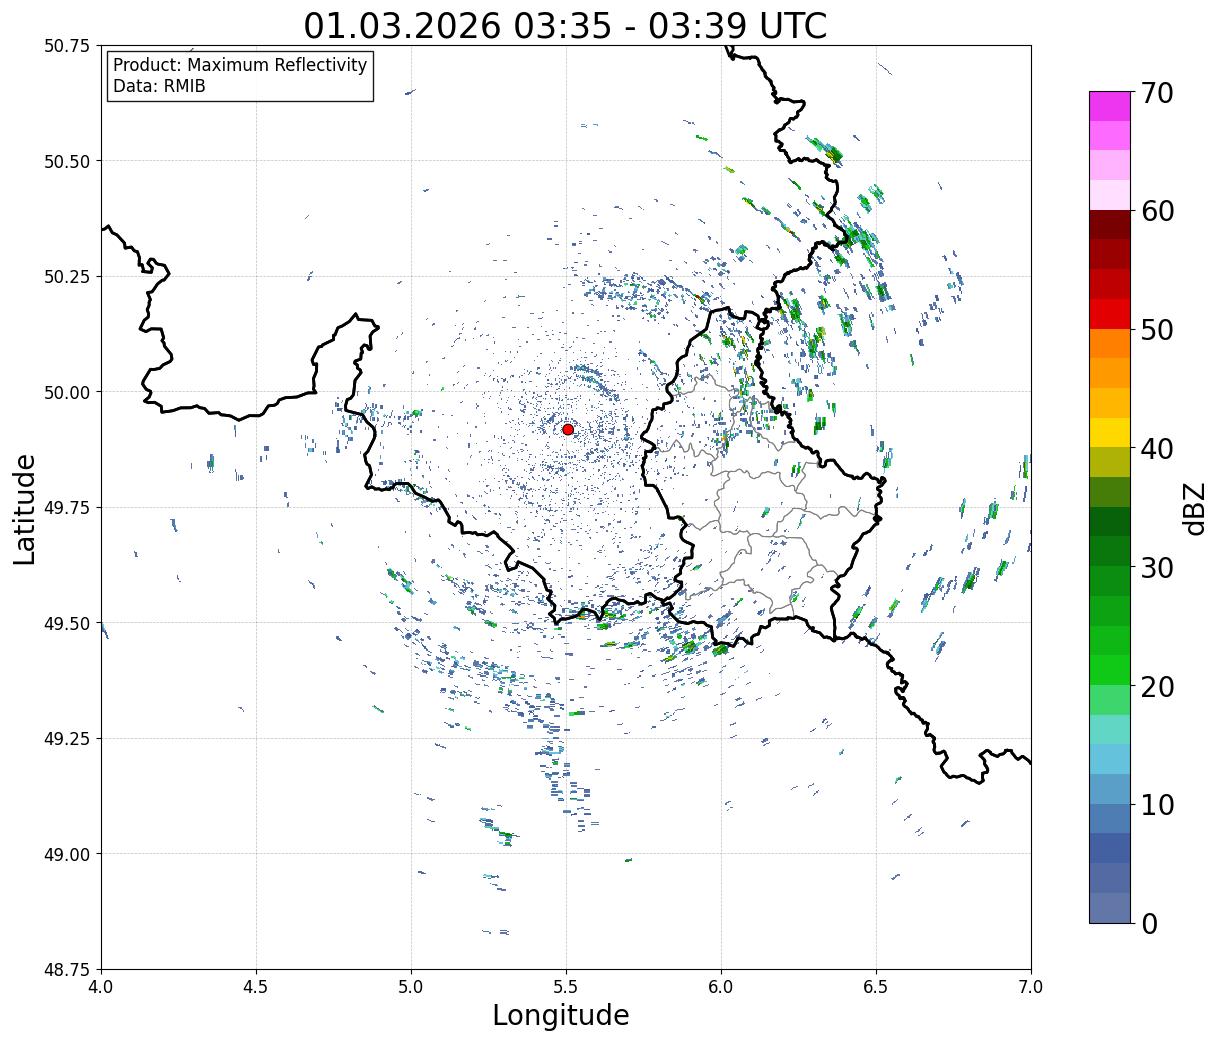Image resolution: width=1219 pixels, height=1040 pixels.
Task: Click the latitude tick label 50.25
Action: coord(67,277)
